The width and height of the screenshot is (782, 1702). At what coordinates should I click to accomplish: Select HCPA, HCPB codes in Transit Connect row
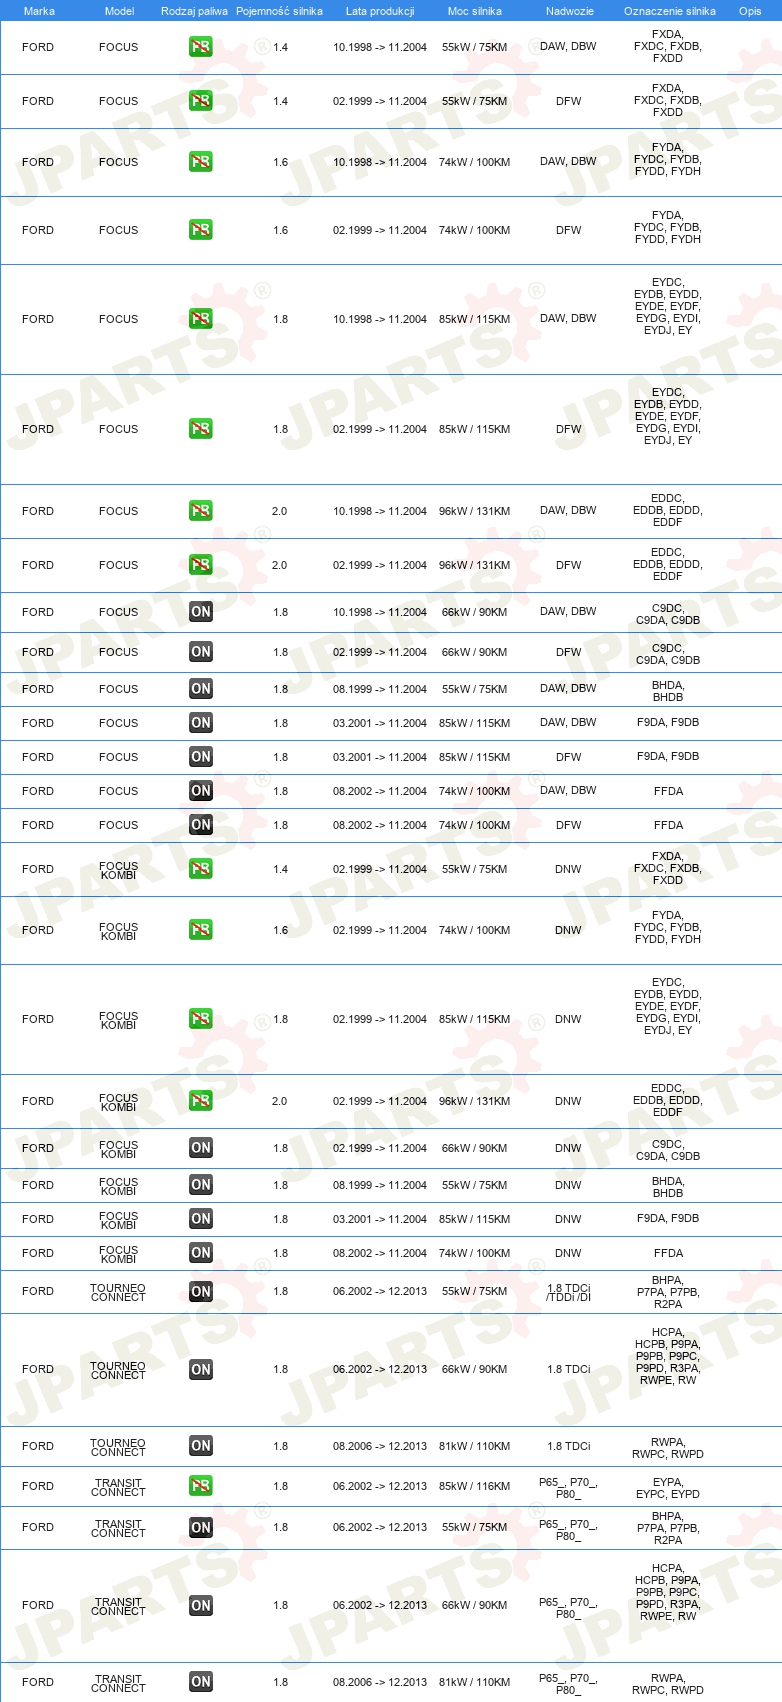(668, 1592)
